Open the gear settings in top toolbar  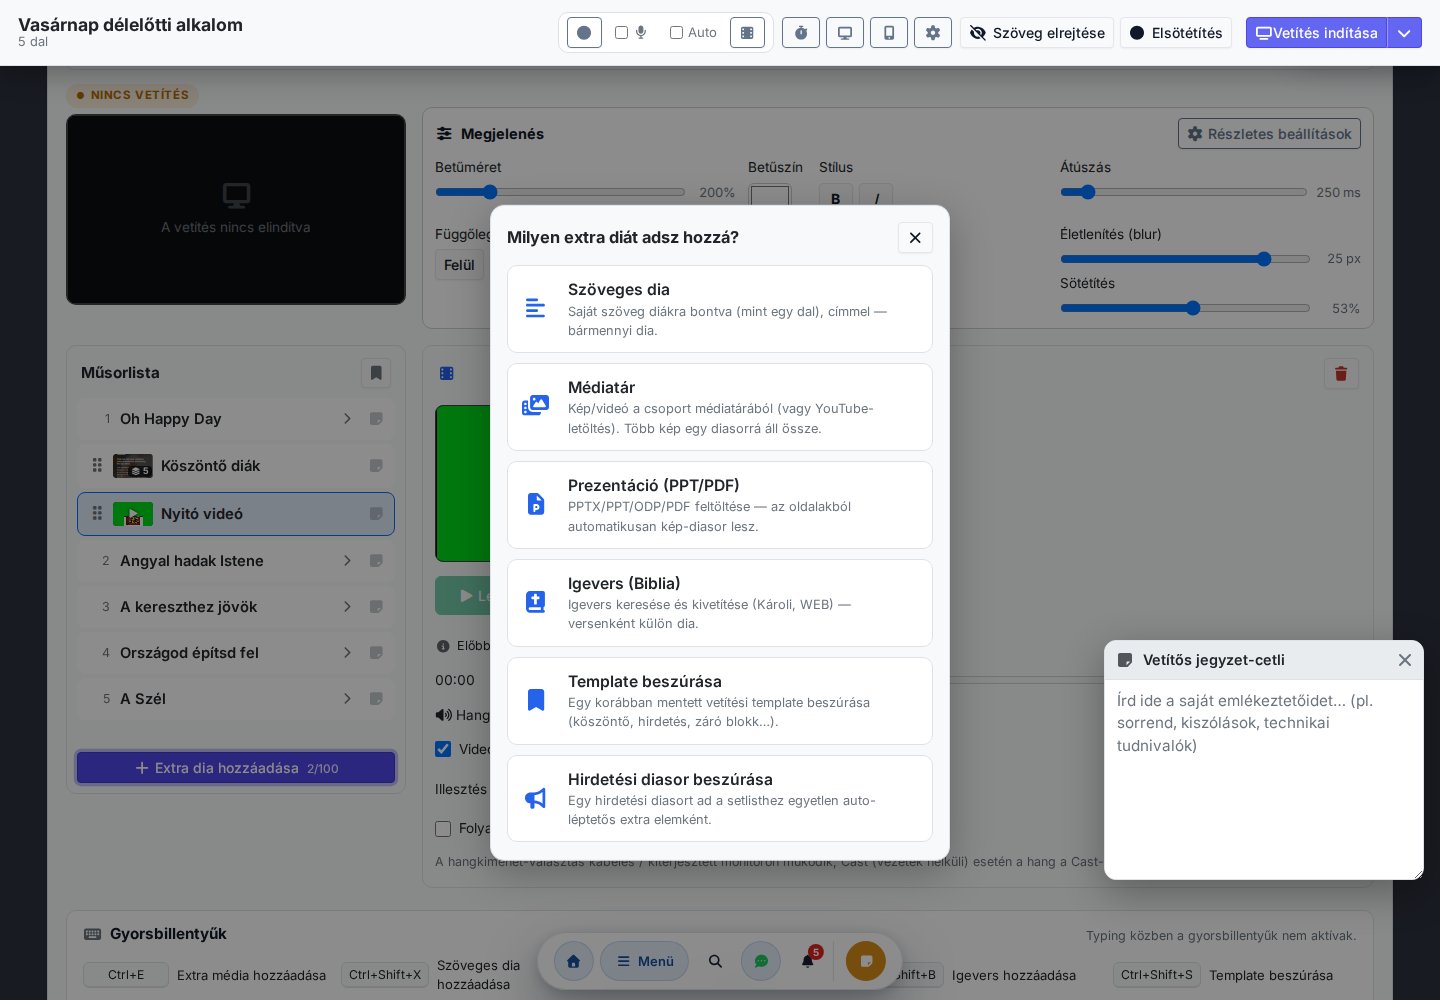tap(933, 33)
